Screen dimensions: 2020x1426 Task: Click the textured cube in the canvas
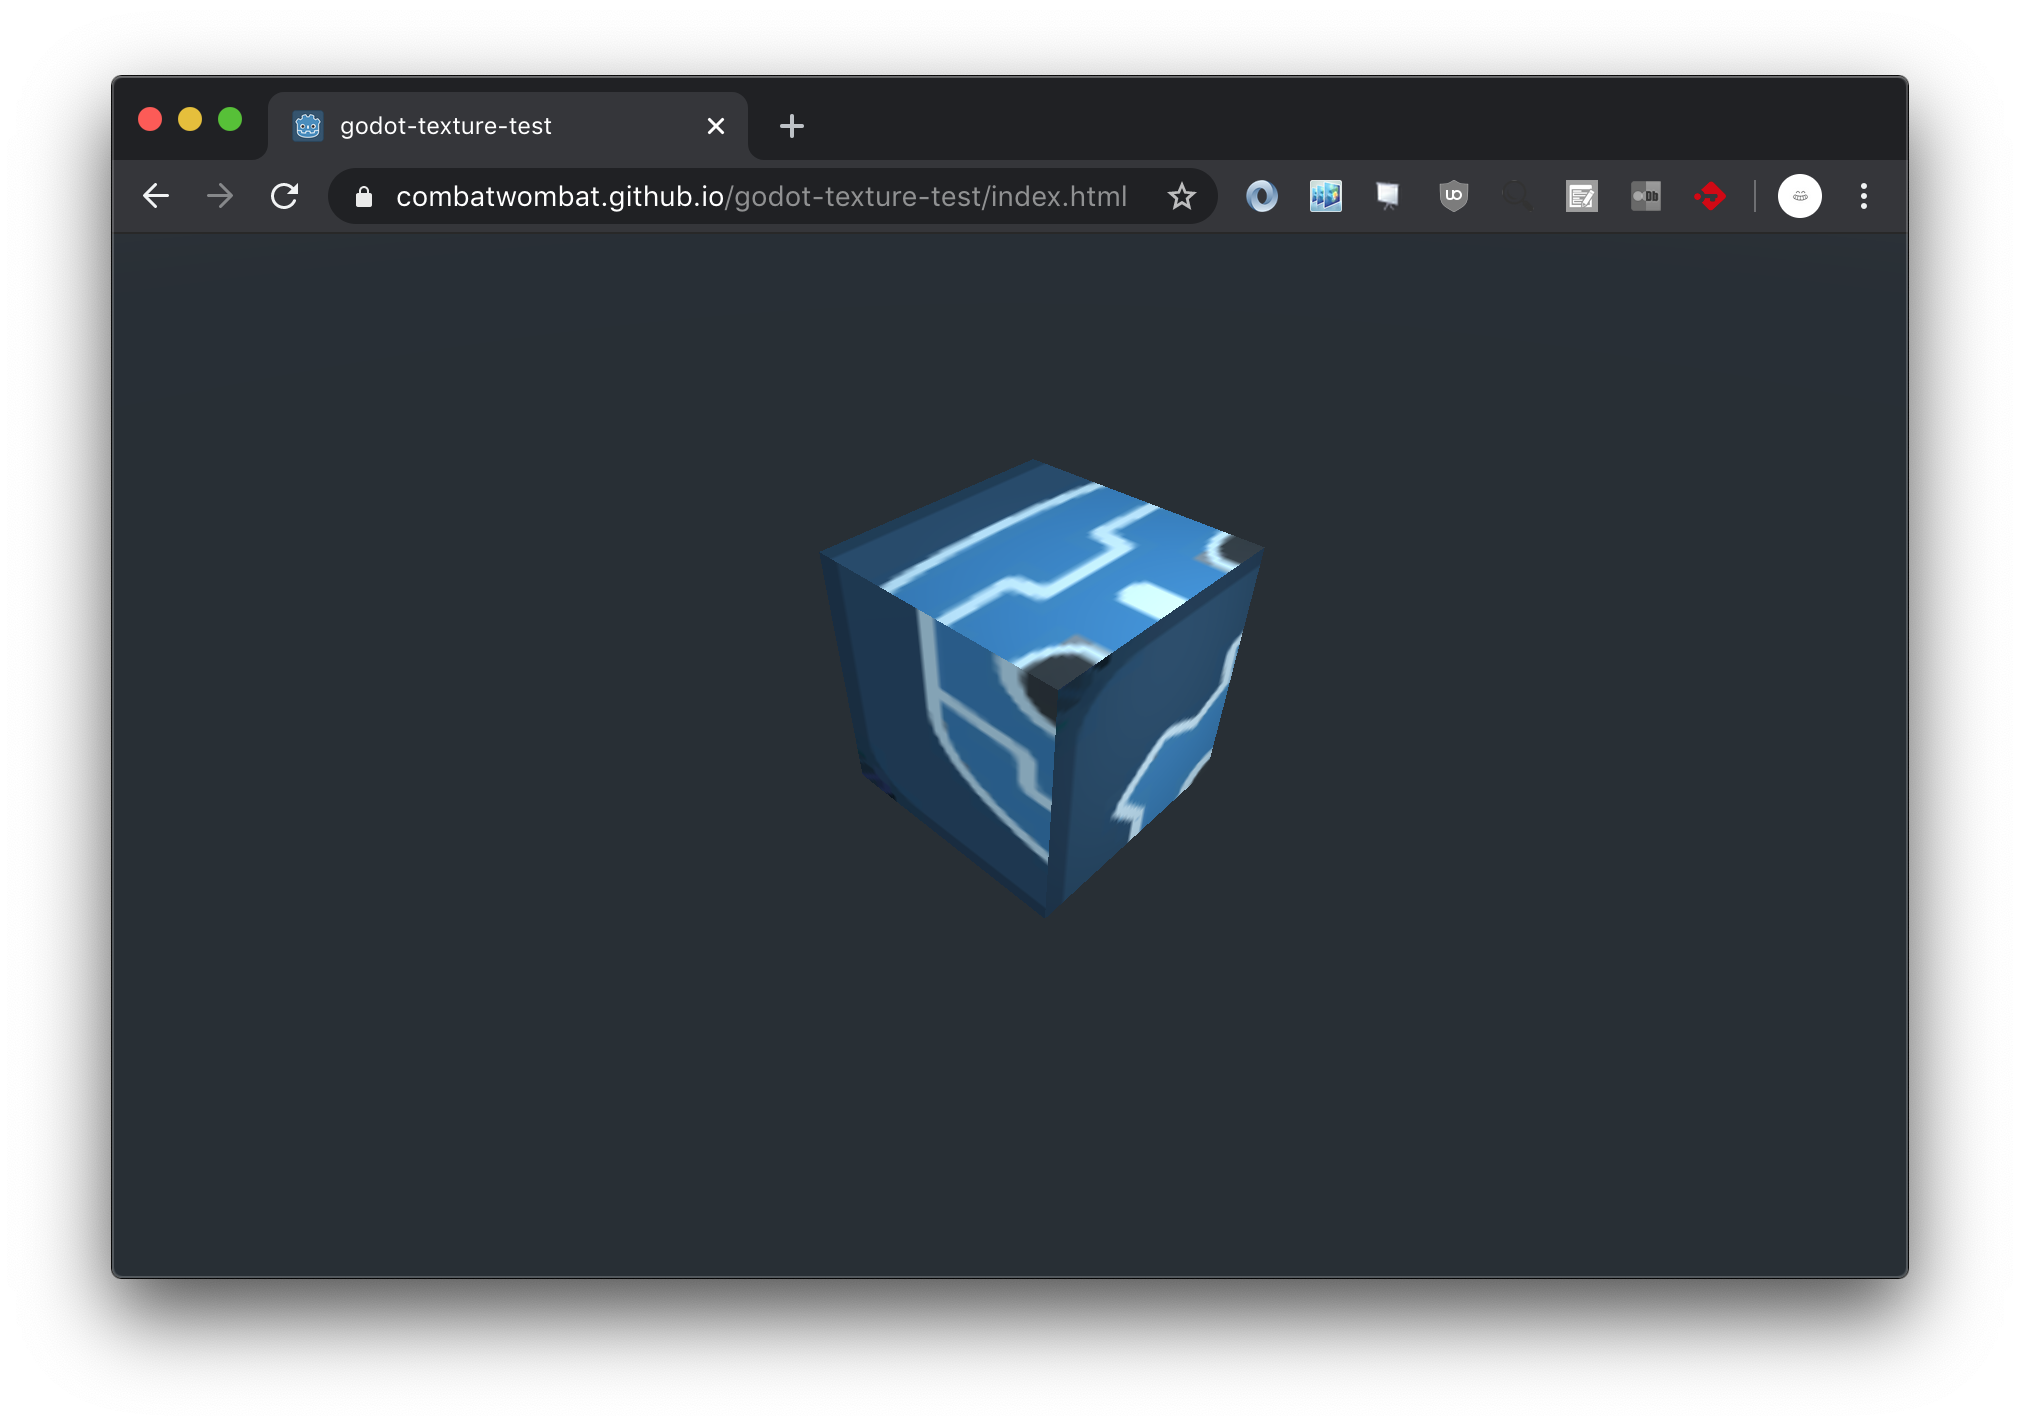tap(1040, 690)
